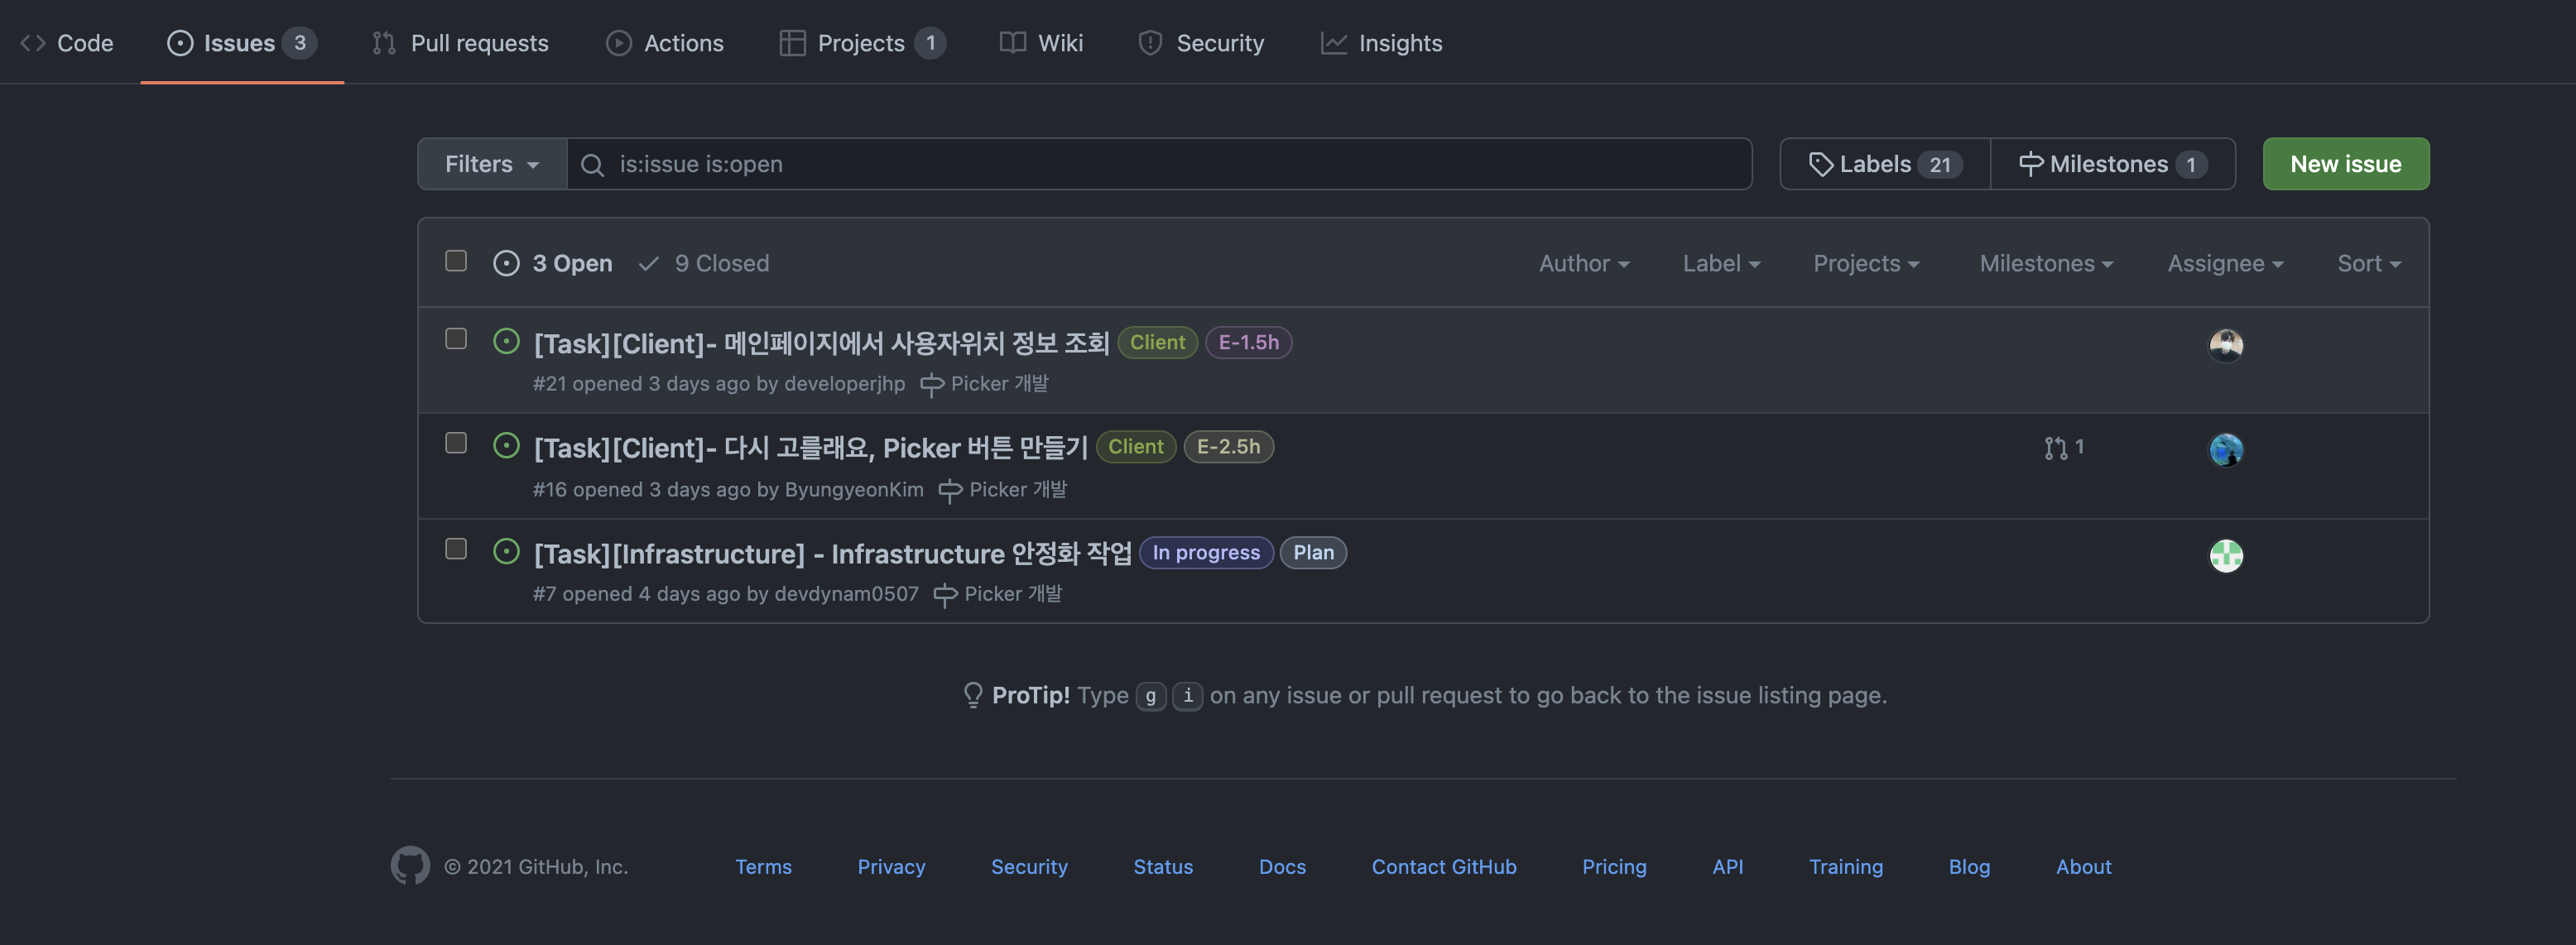The height and width of the screenshot is (945, 2576).
Task: Expand the Assignee filter dropdown
Action: pos(2225,264)
